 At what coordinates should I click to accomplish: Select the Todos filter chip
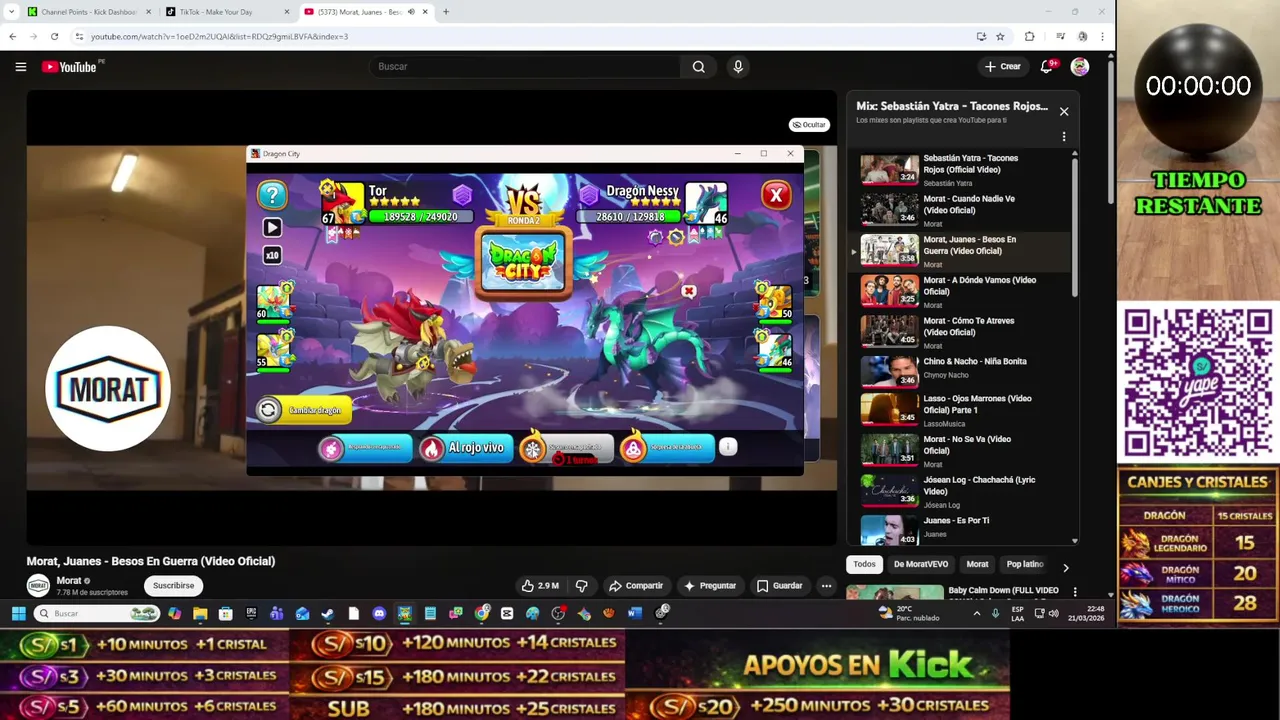[864, 564]
